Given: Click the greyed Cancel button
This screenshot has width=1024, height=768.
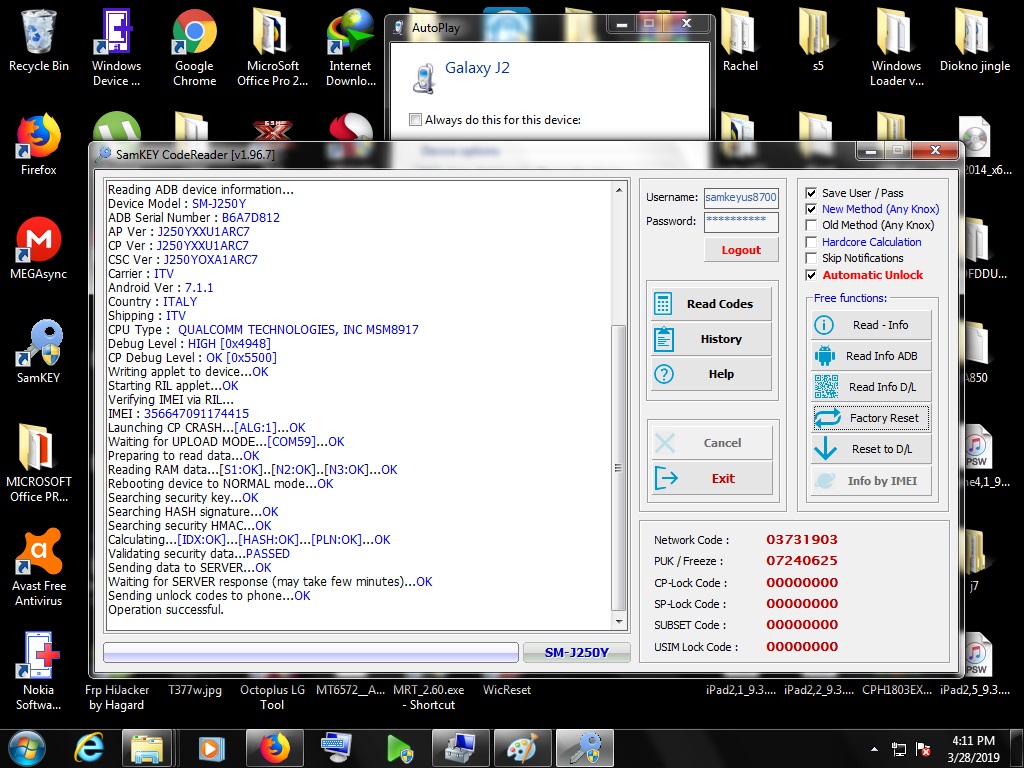Looking at the screenshot, I should pos(711,443).
